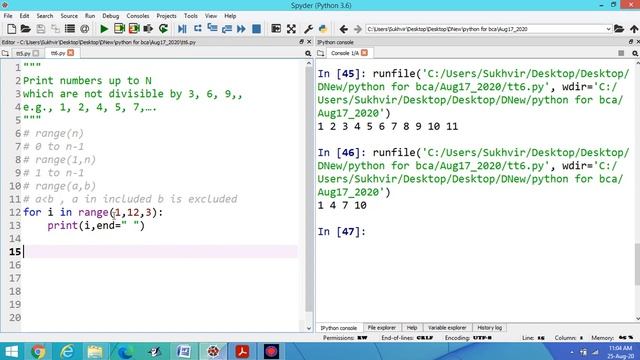This screenshot has width=640, height=360.
Task: Open Google Chrome from the taskbar
Action: [38, 351]
